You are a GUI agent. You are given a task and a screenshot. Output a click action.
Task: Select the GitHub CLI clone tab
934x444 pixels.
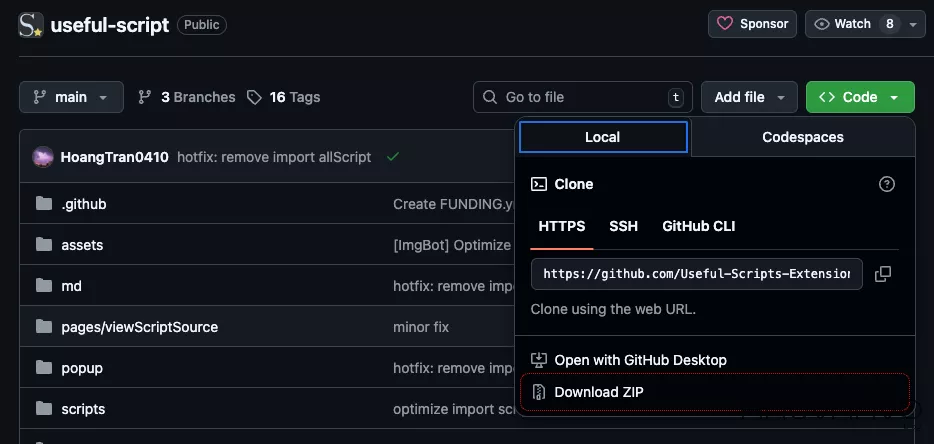click(699, 226)
